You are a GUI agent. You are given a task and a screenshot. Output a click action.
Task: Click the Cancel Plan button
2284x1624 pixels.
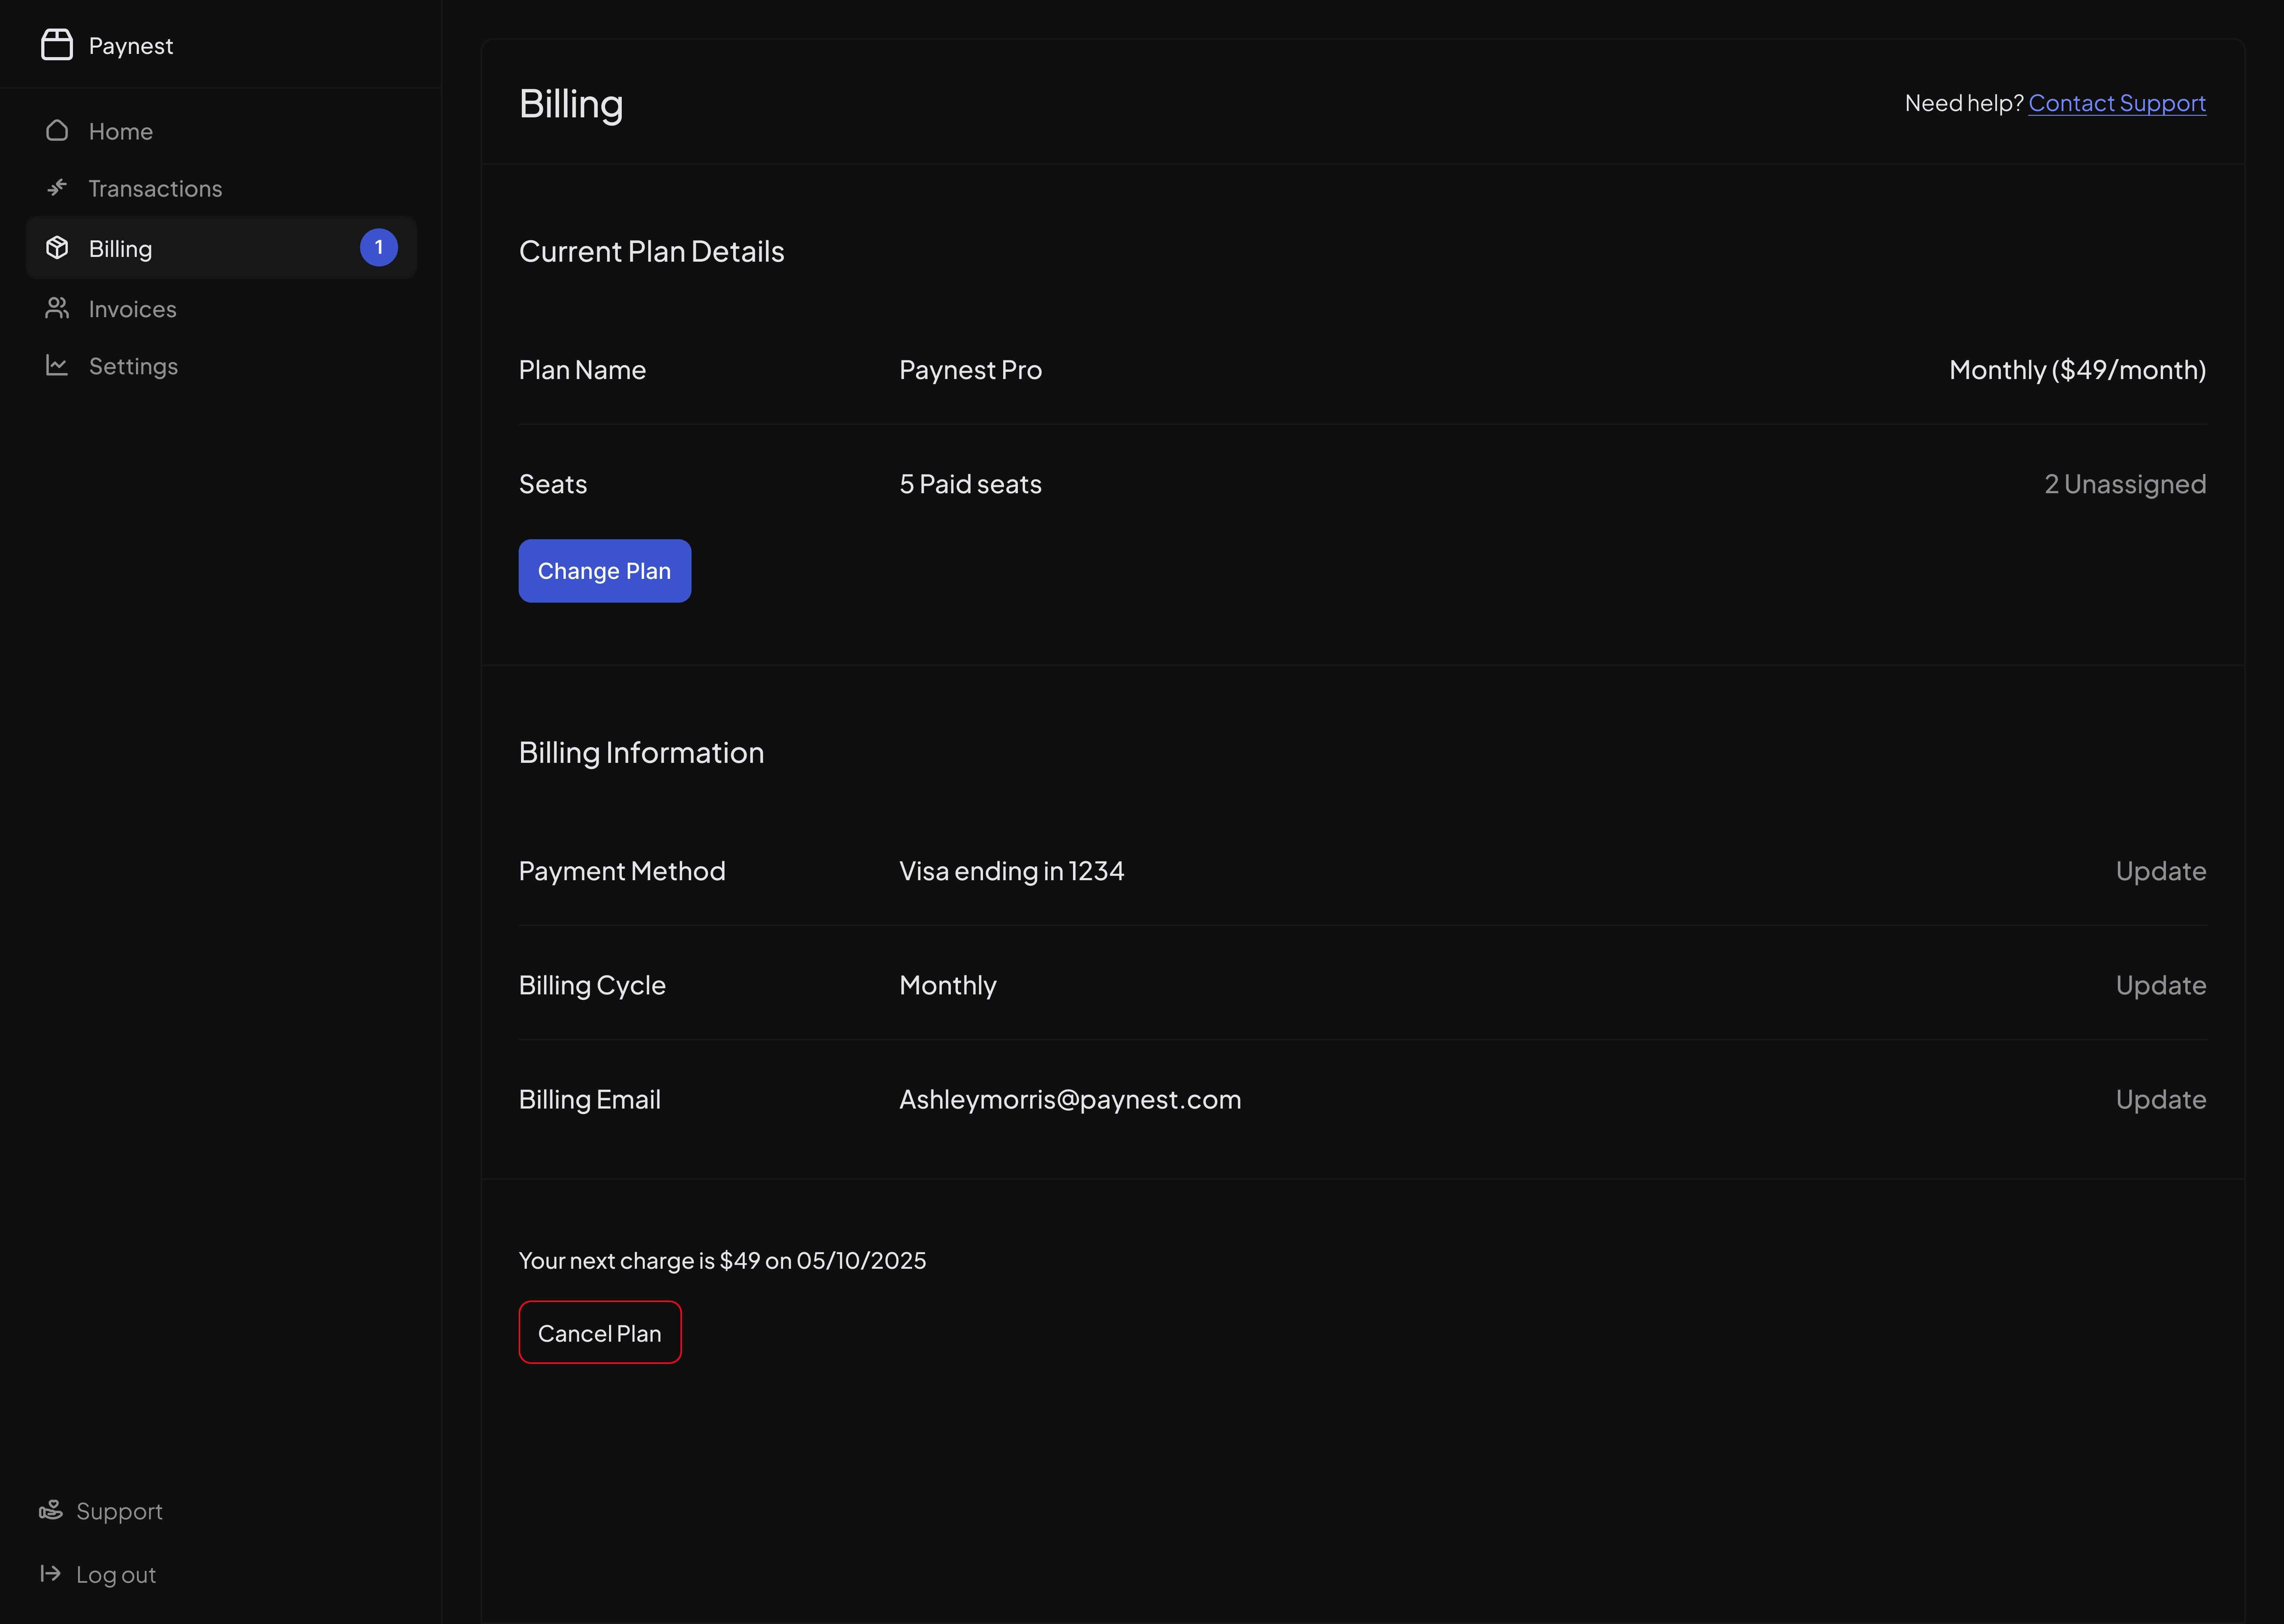pos(600,1333)
